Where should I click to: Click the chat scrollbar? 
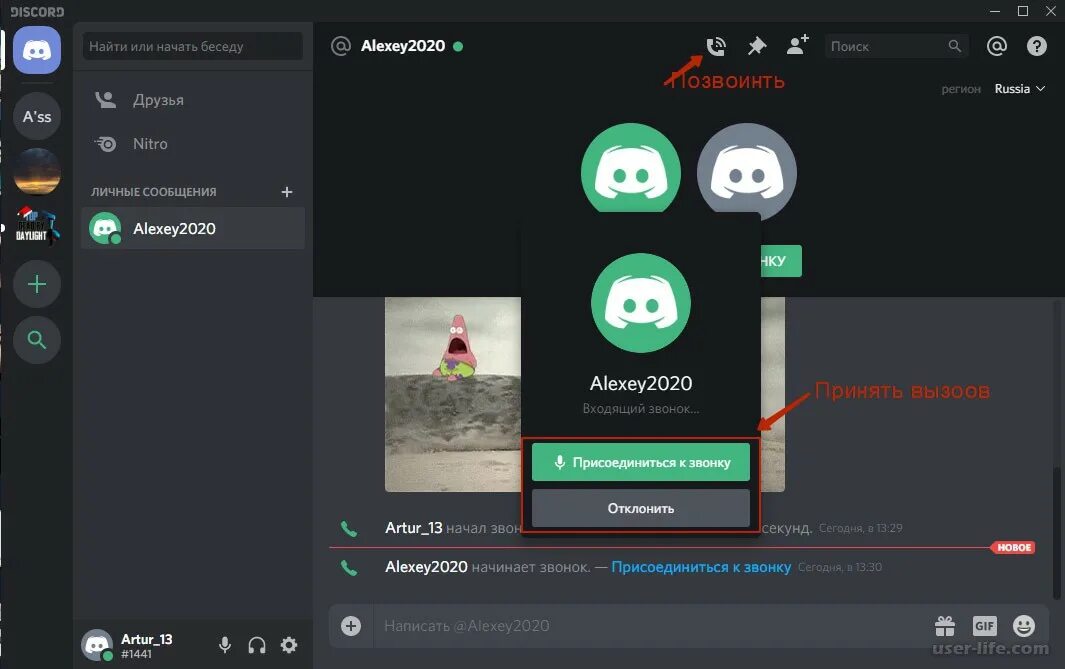1055,533
